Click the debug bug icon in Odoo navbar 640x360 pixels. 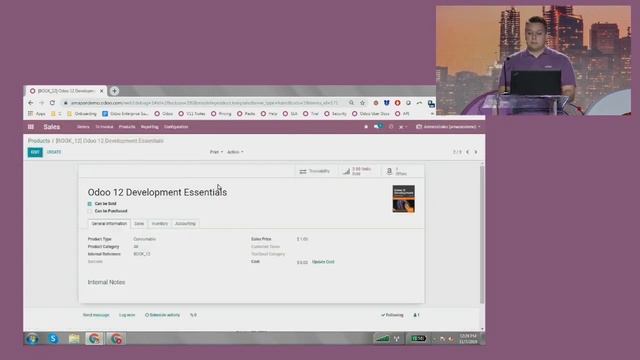coord(366,127)
